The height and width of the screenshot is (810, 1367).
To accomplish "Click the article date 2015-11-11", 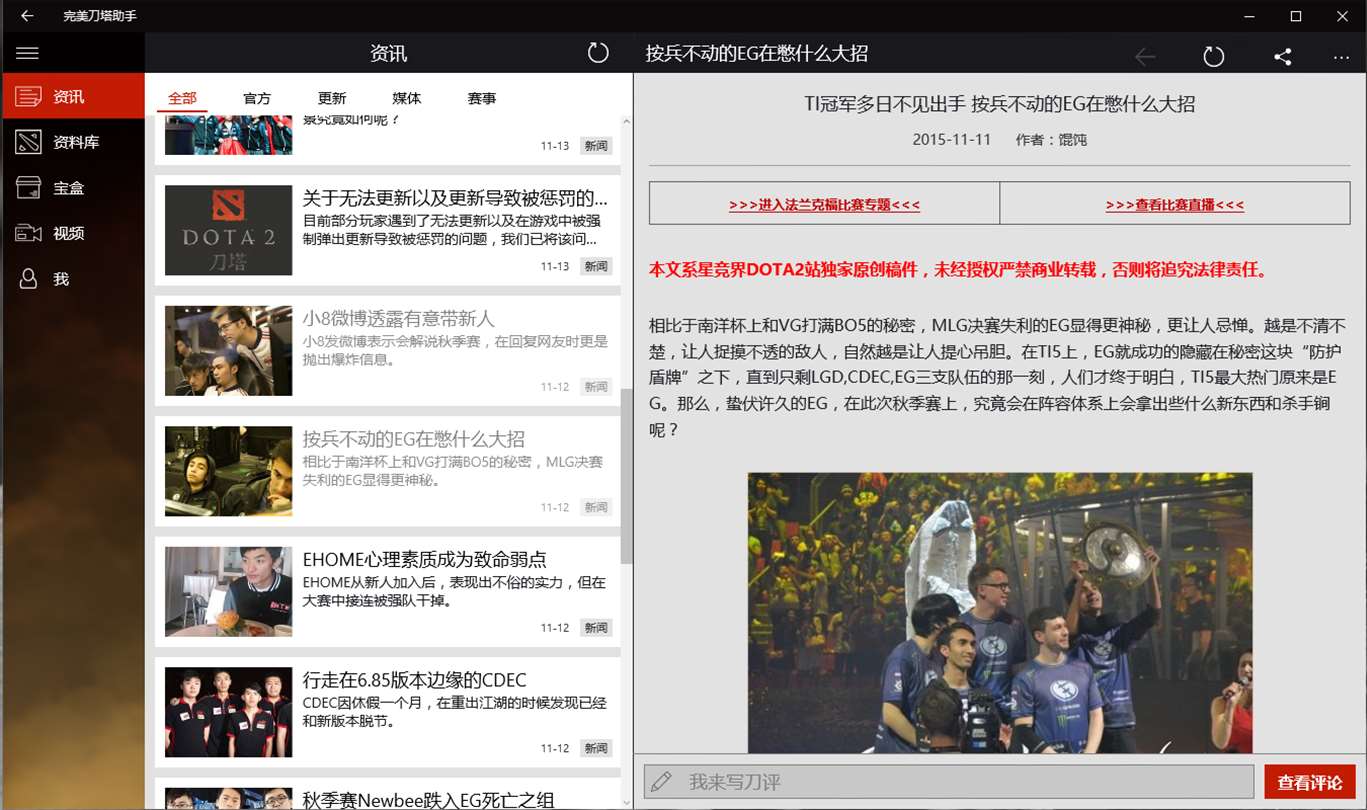I will 951,140.
